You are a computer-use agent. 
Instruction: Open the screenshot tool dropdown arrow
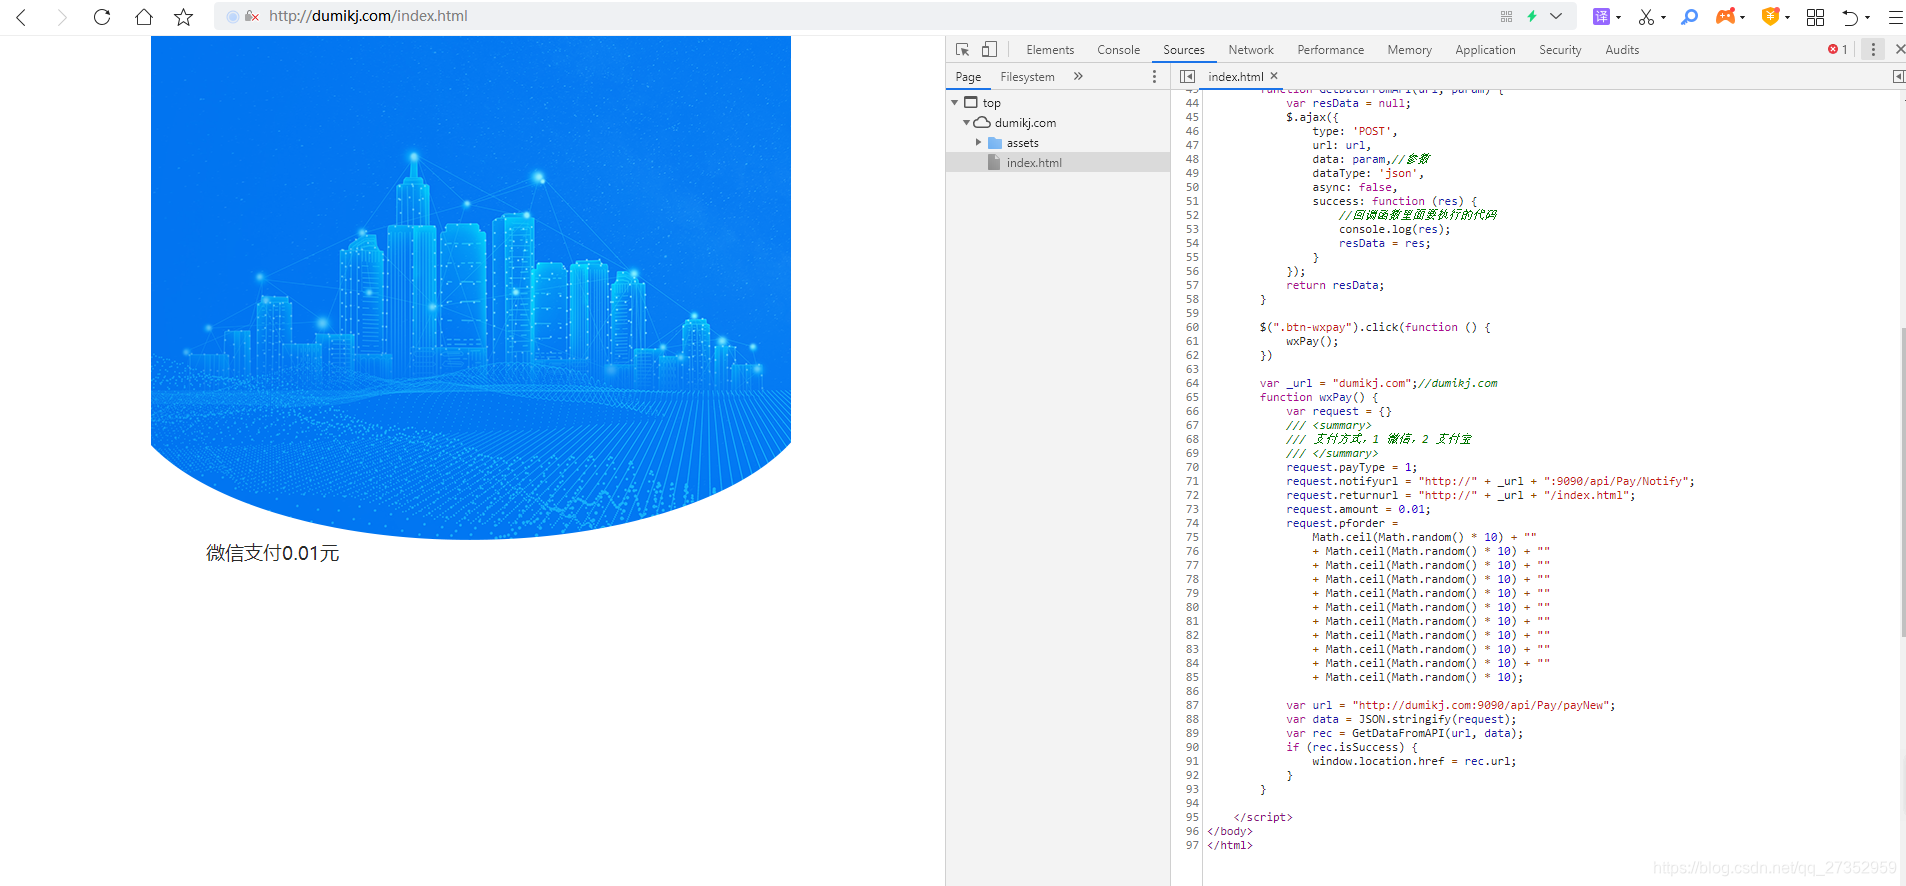[1663, 17]
